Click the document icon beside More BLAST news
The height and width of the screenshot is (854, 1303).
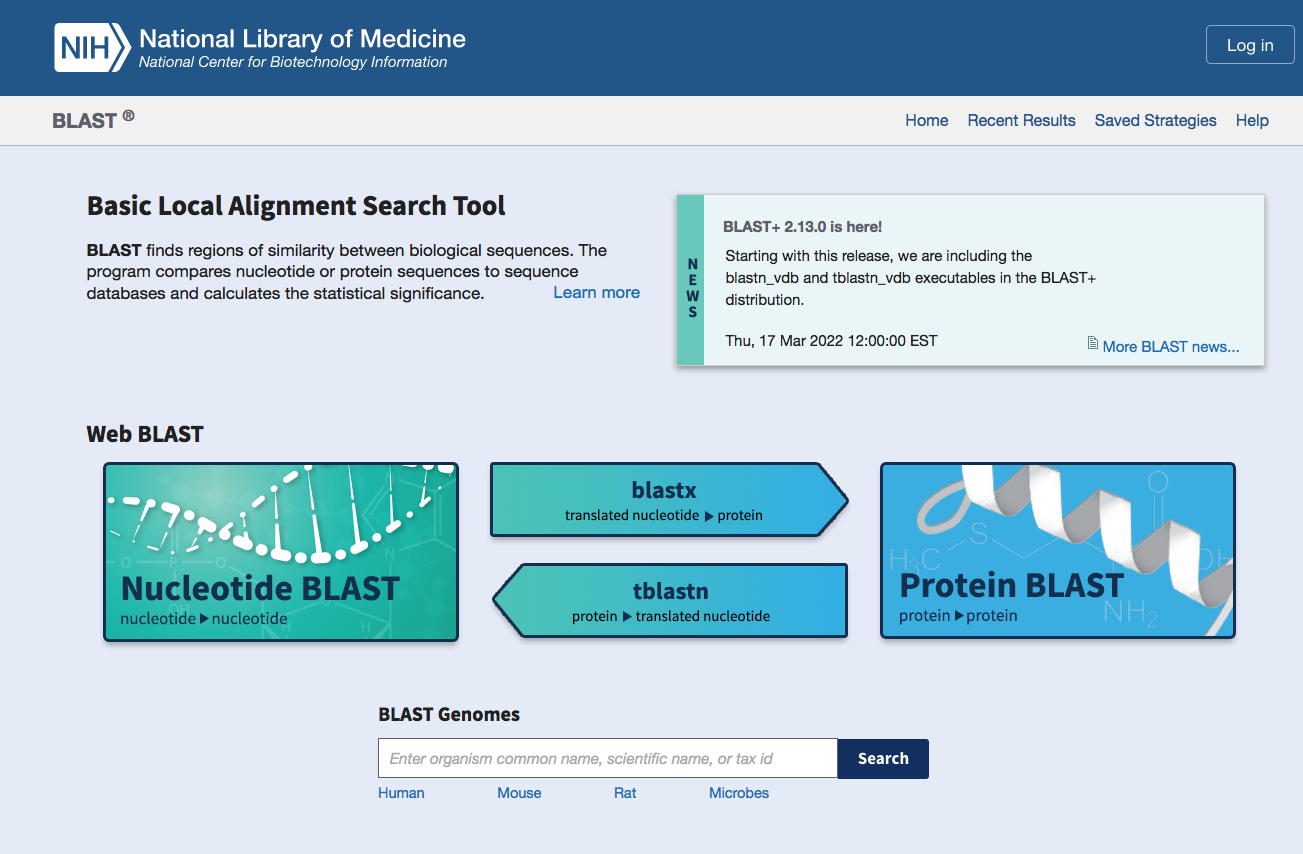point(1093,344)
